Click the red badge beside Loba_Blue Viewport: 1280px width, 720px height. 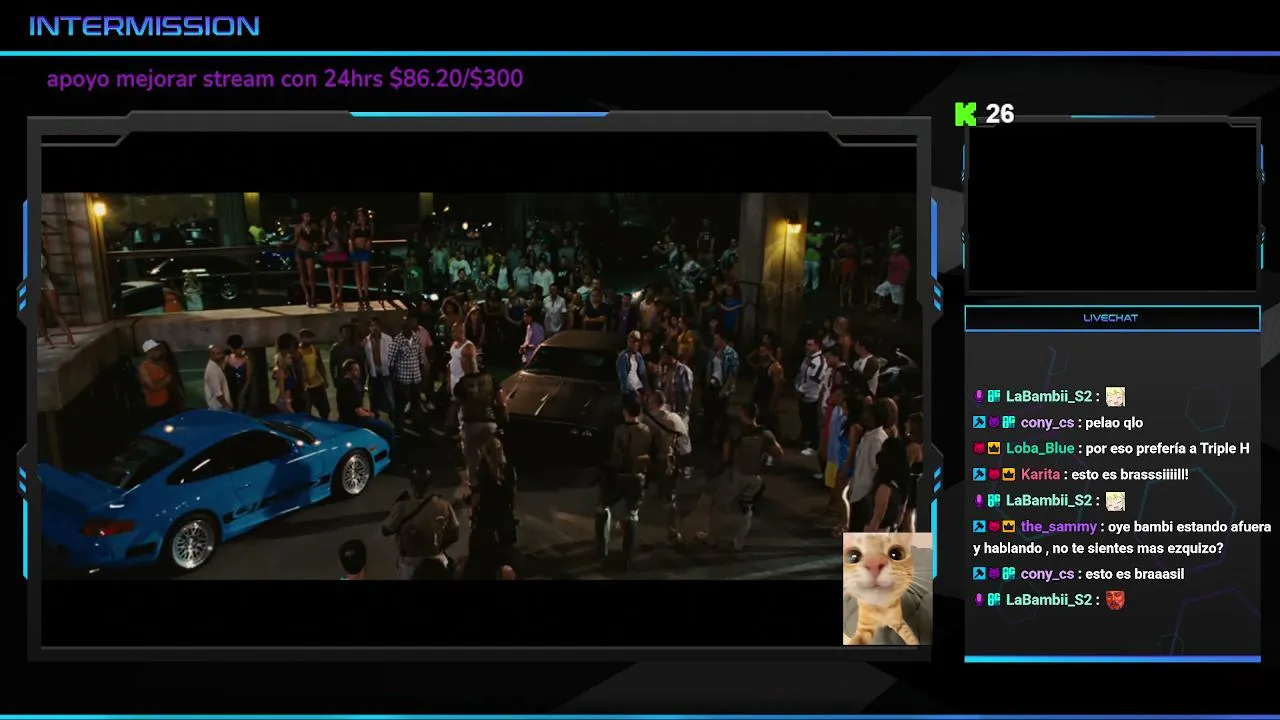(x=979, y=449)
